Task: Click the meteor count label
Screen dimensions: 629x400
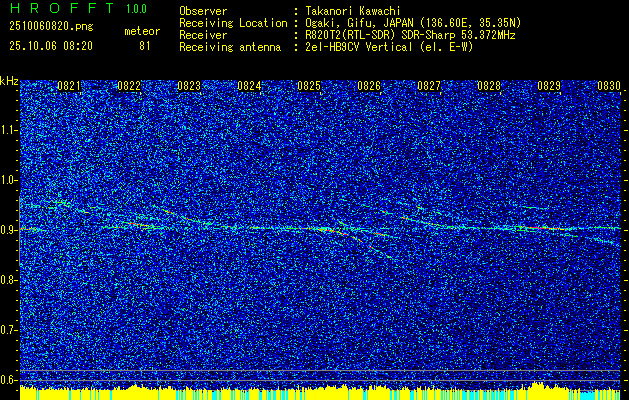Action: click(x=142, y=31)
